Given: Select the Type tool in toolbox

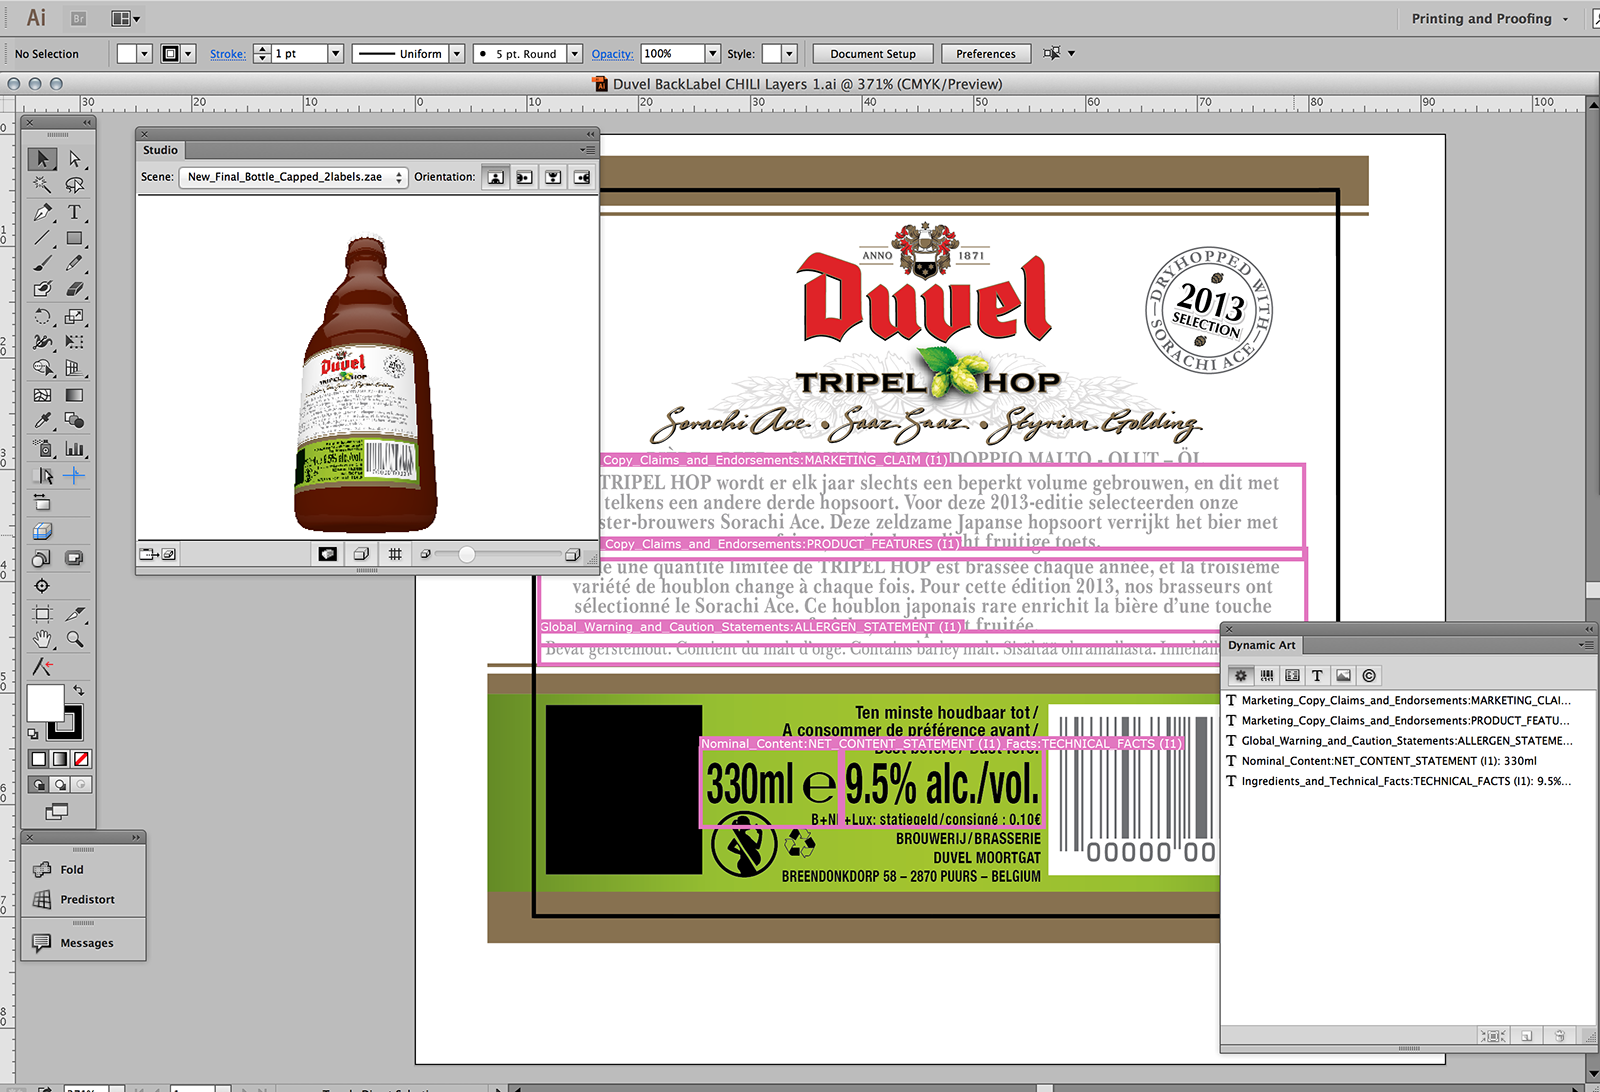Looking at the screenshot, I should click(75, 212).
